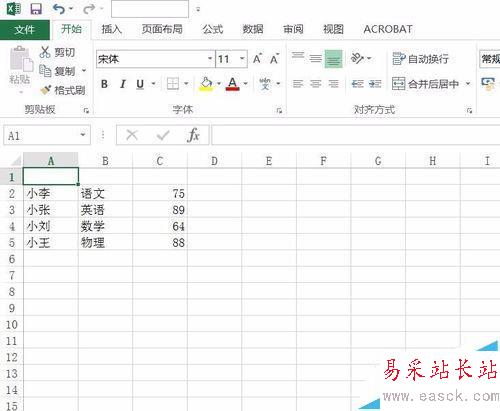
Task: Select the cell with value 64
Action: tap(160, 226)
